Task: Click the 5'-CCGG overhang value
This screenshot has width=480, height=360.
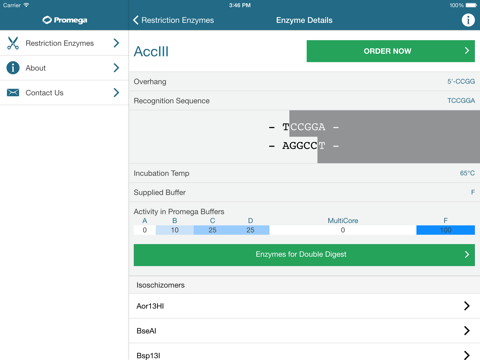Action: pyautogui.click(x=461, y=81)
